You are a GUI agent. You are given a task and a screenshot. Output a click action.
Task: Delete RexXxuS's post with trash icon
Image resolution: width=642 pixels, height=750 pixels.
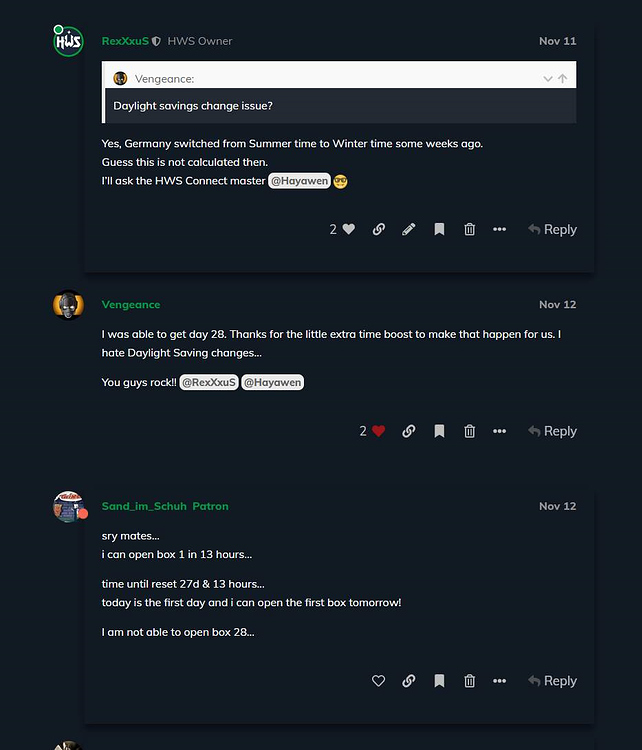coord(469,229)
